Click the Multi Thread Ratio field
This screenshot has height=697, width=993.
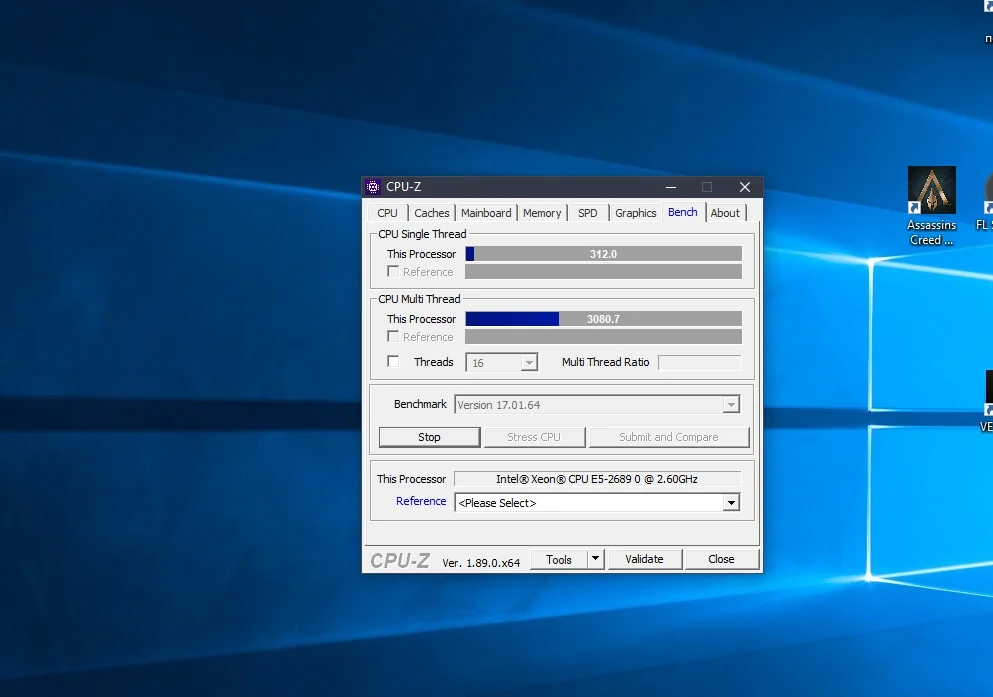(x=700, y=362)
